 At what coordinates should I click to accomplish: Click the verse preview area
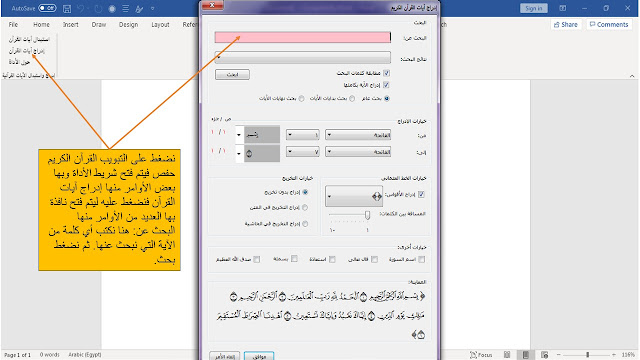[319, 314]
